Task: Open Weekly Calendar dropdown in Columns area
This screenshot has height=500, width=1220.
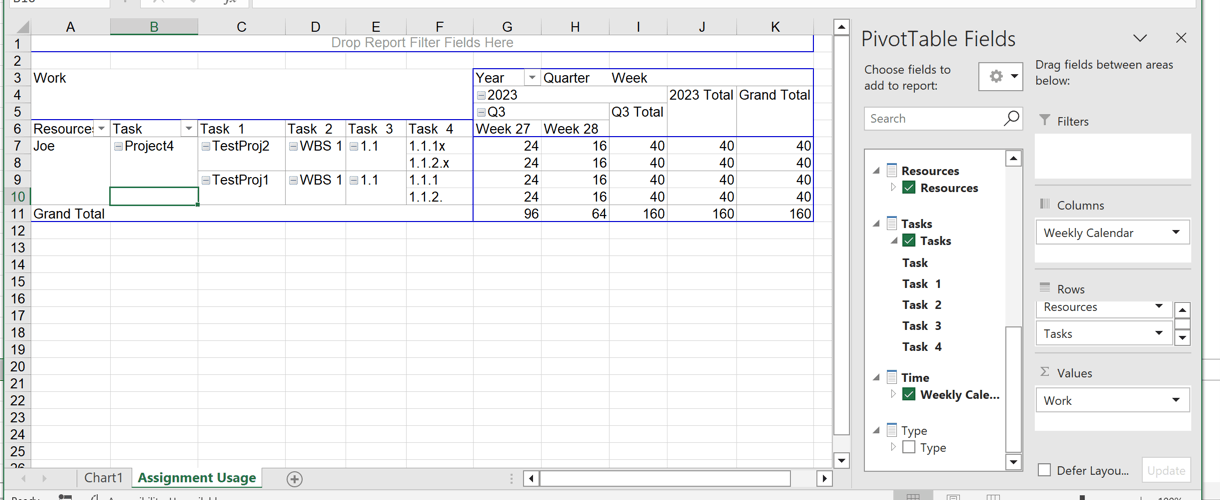Action: pyautogui.click(x=1176, y=233)
